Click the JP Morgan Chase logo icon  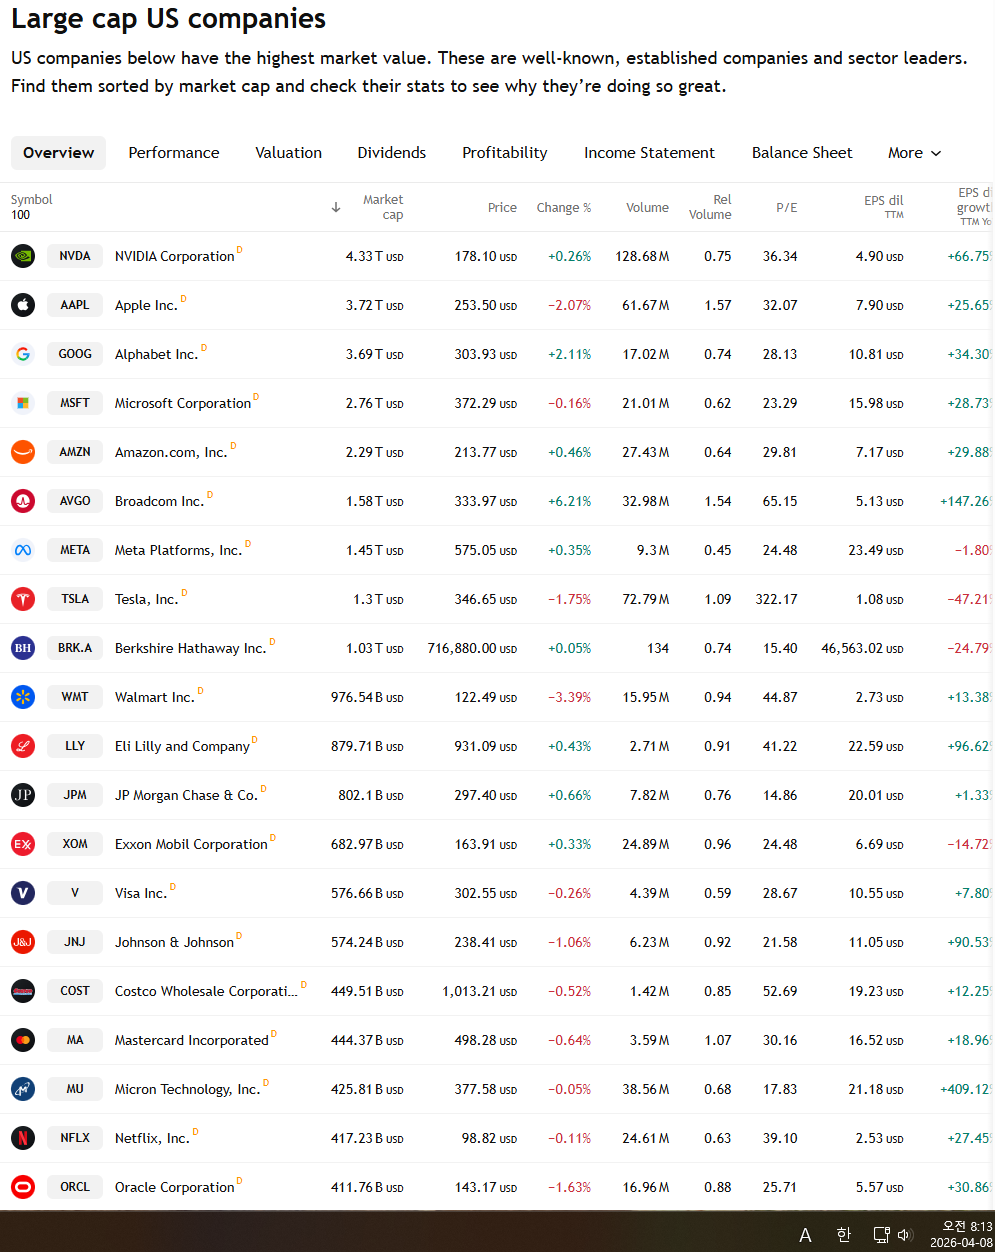(x=23, y=795)
